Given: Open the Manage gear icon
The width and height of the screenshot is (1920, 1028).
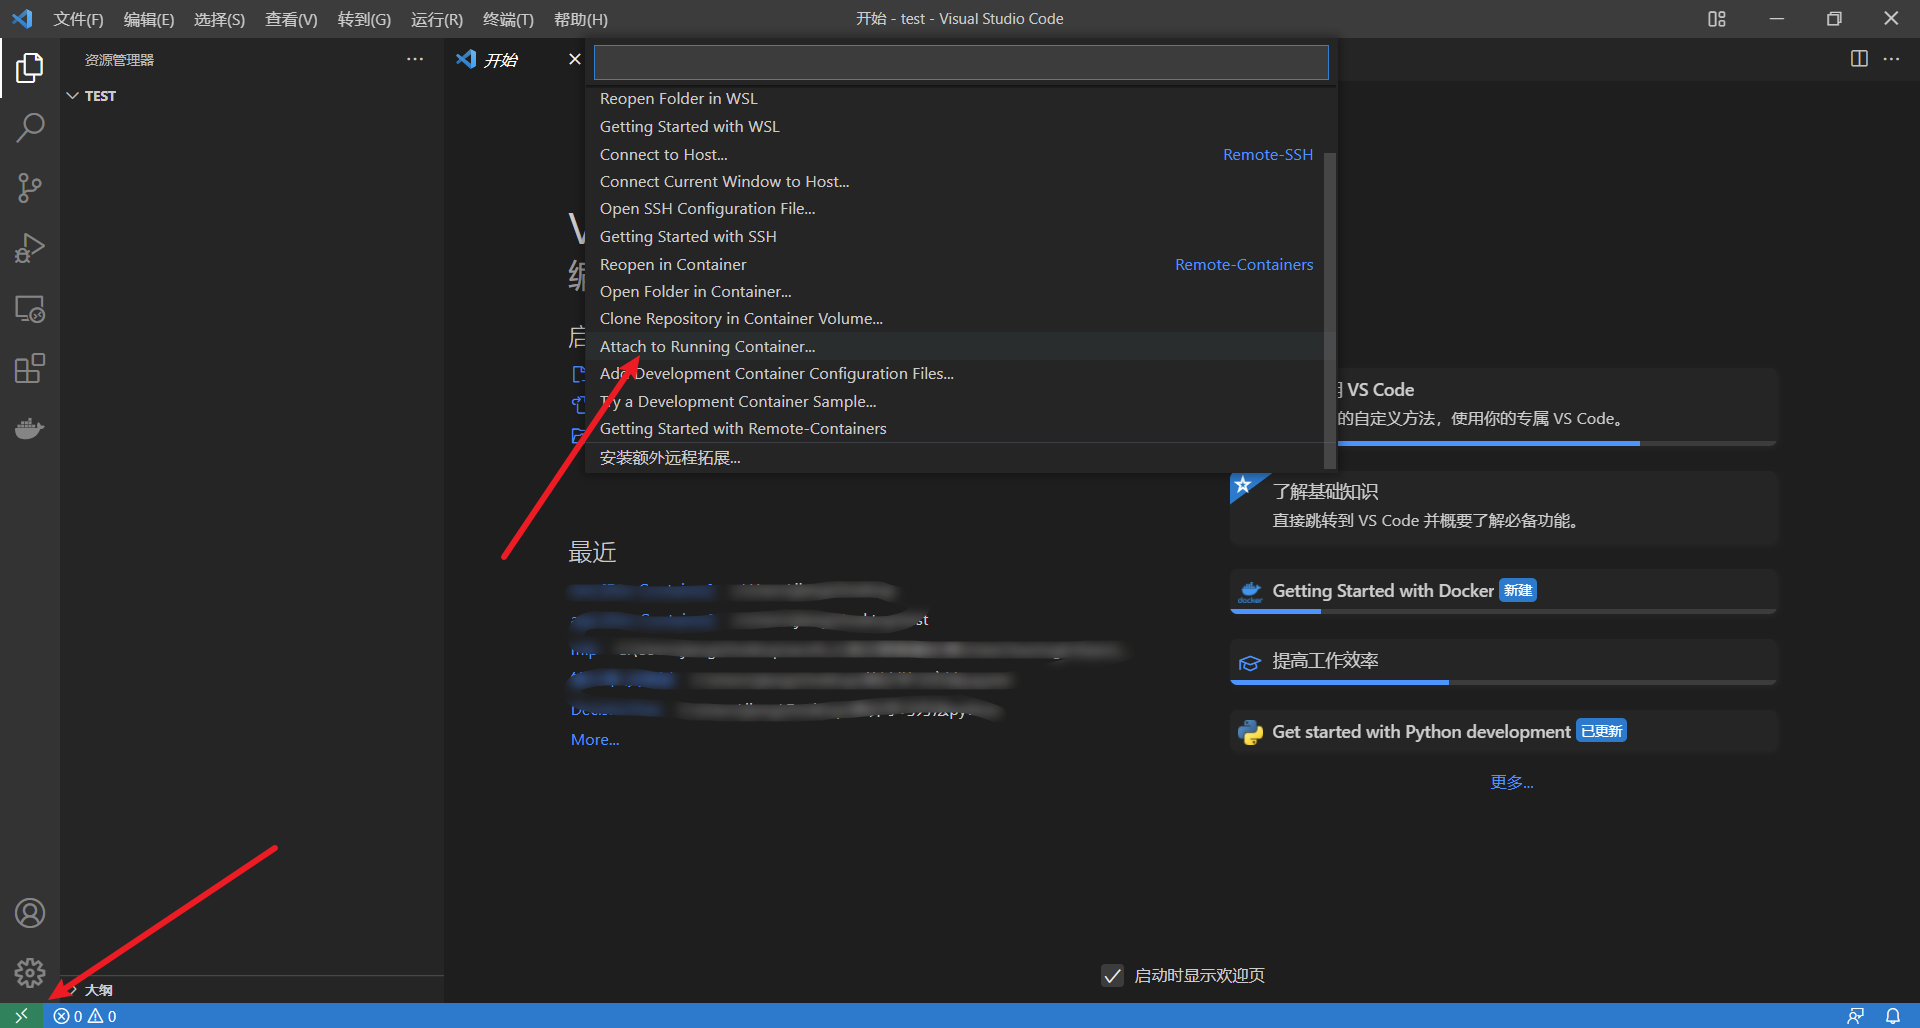Looking at the screenshot, I should coord(30,973).
